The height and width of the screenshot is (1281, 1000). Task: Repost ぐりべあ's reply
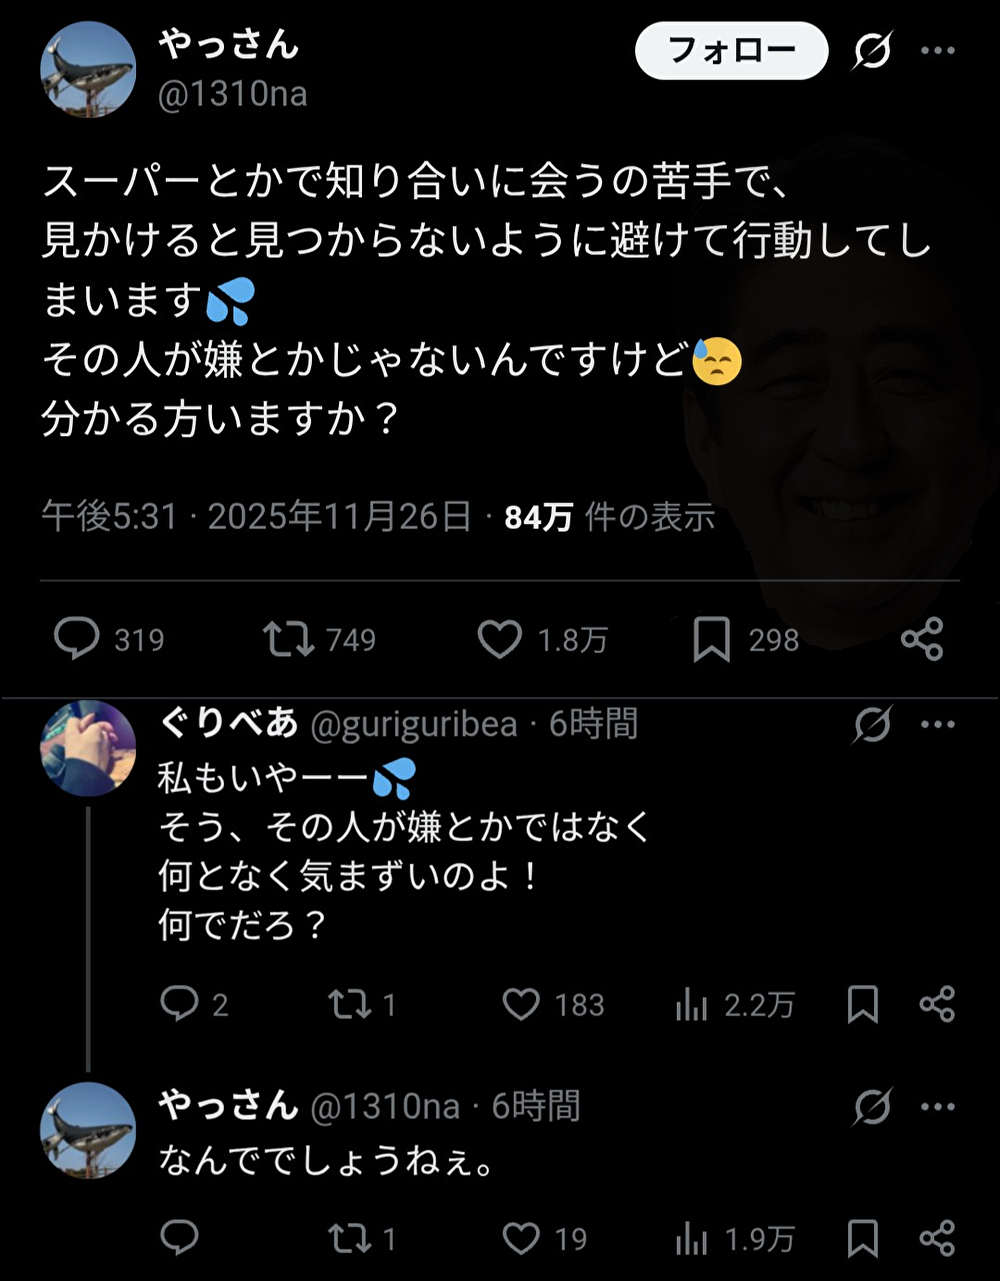click(x=349, y=1004)
